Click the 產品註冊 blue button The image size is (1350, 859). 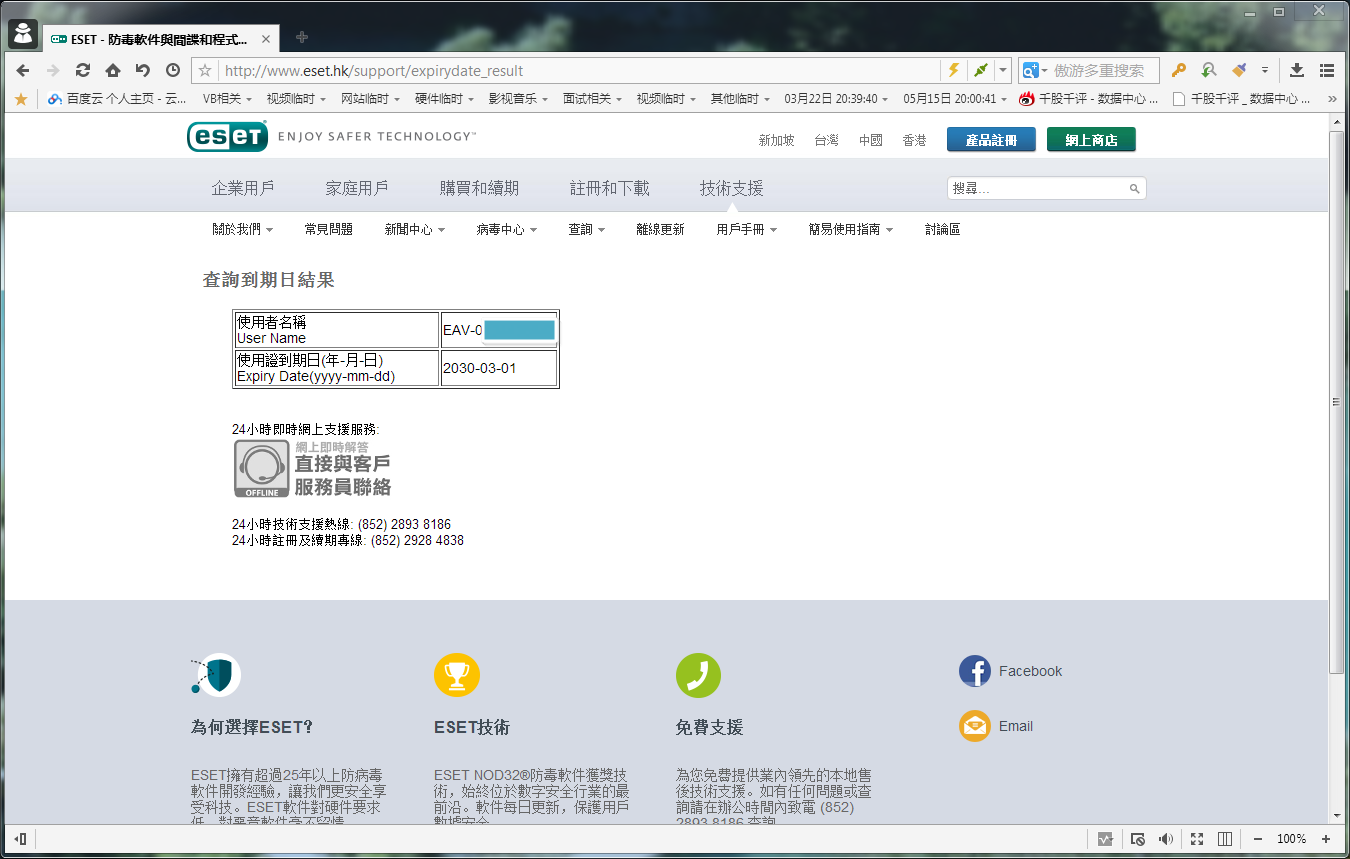[x=991, y=140]
